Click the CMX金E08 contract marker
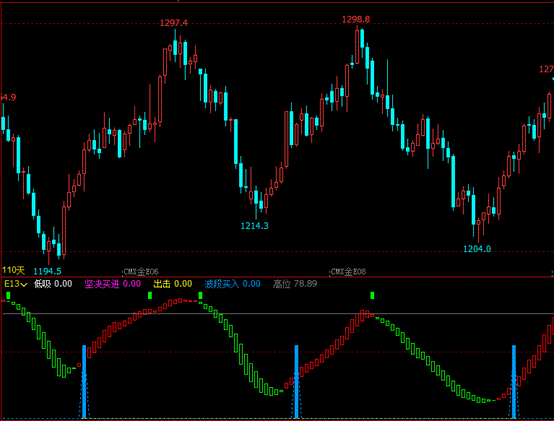Screen dimensions: 554x421 click(348, 272)
